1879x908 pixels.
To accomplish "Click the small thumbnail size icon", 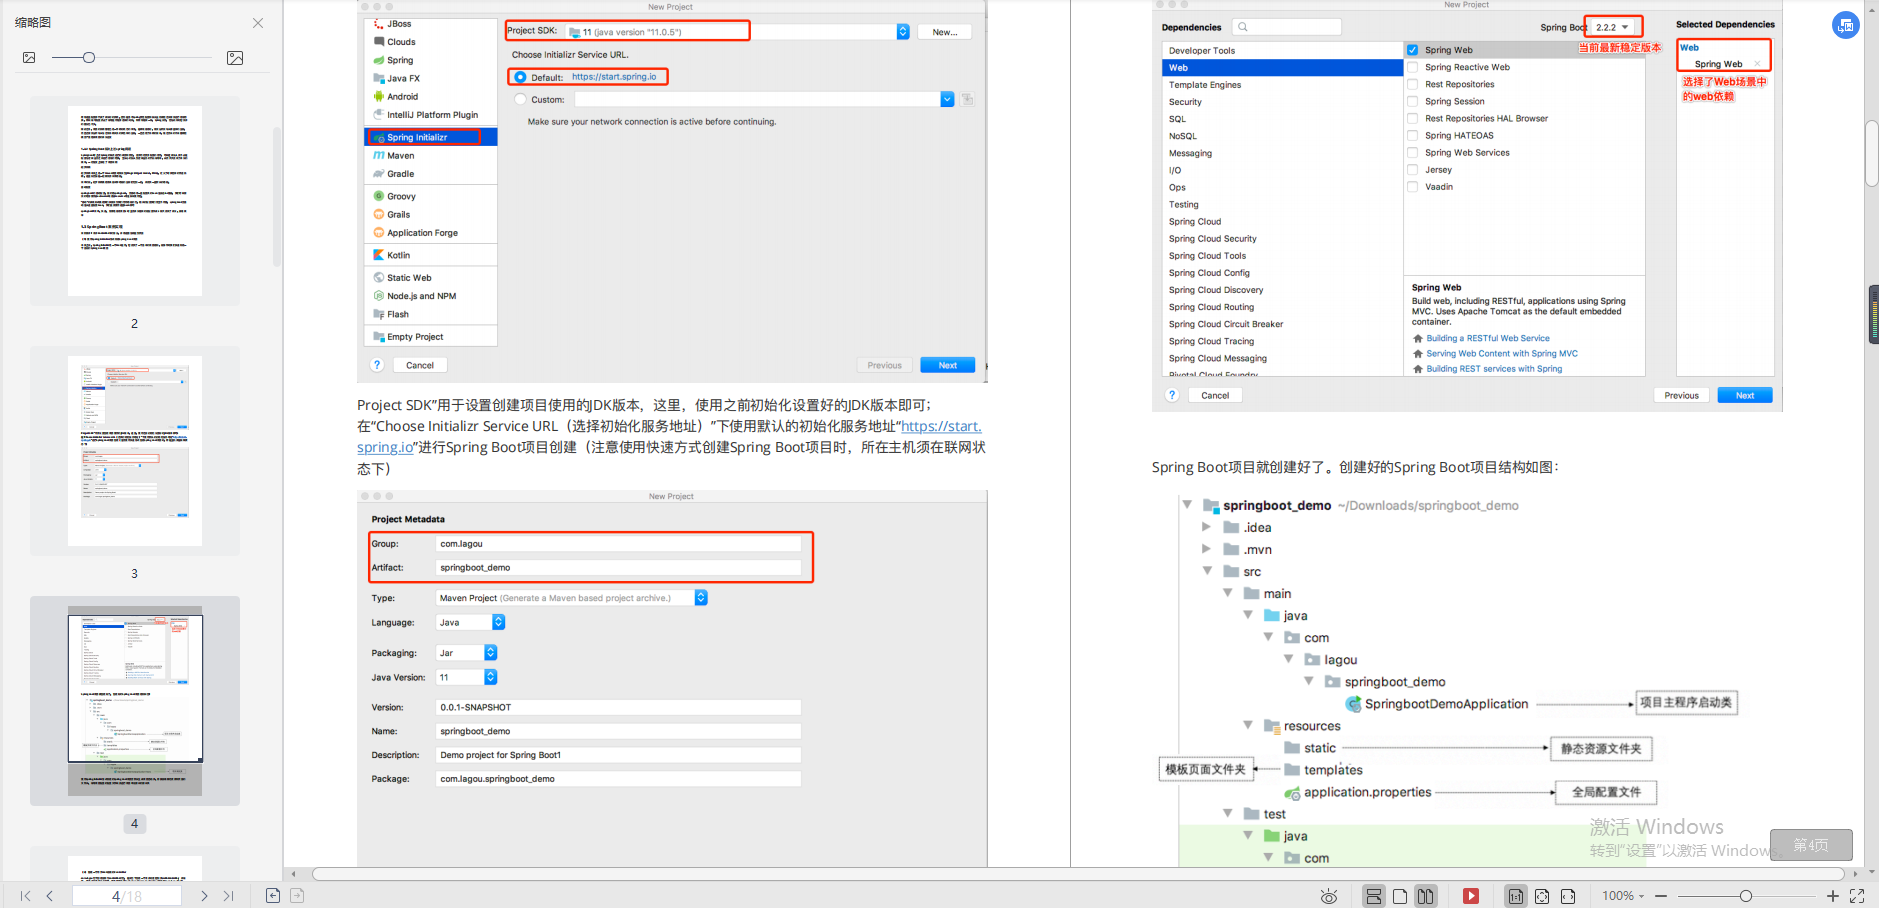I will click(x=29, y=58).
